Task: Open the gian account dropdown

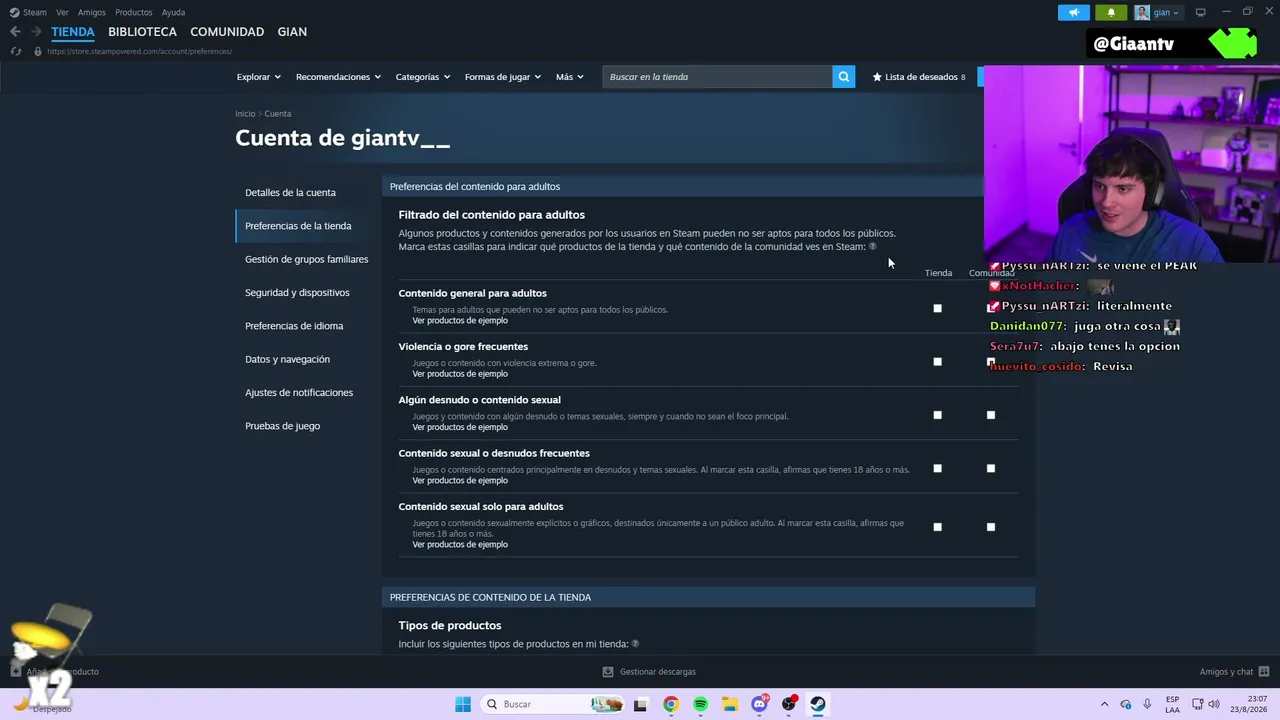Action: coord(1166,13)
